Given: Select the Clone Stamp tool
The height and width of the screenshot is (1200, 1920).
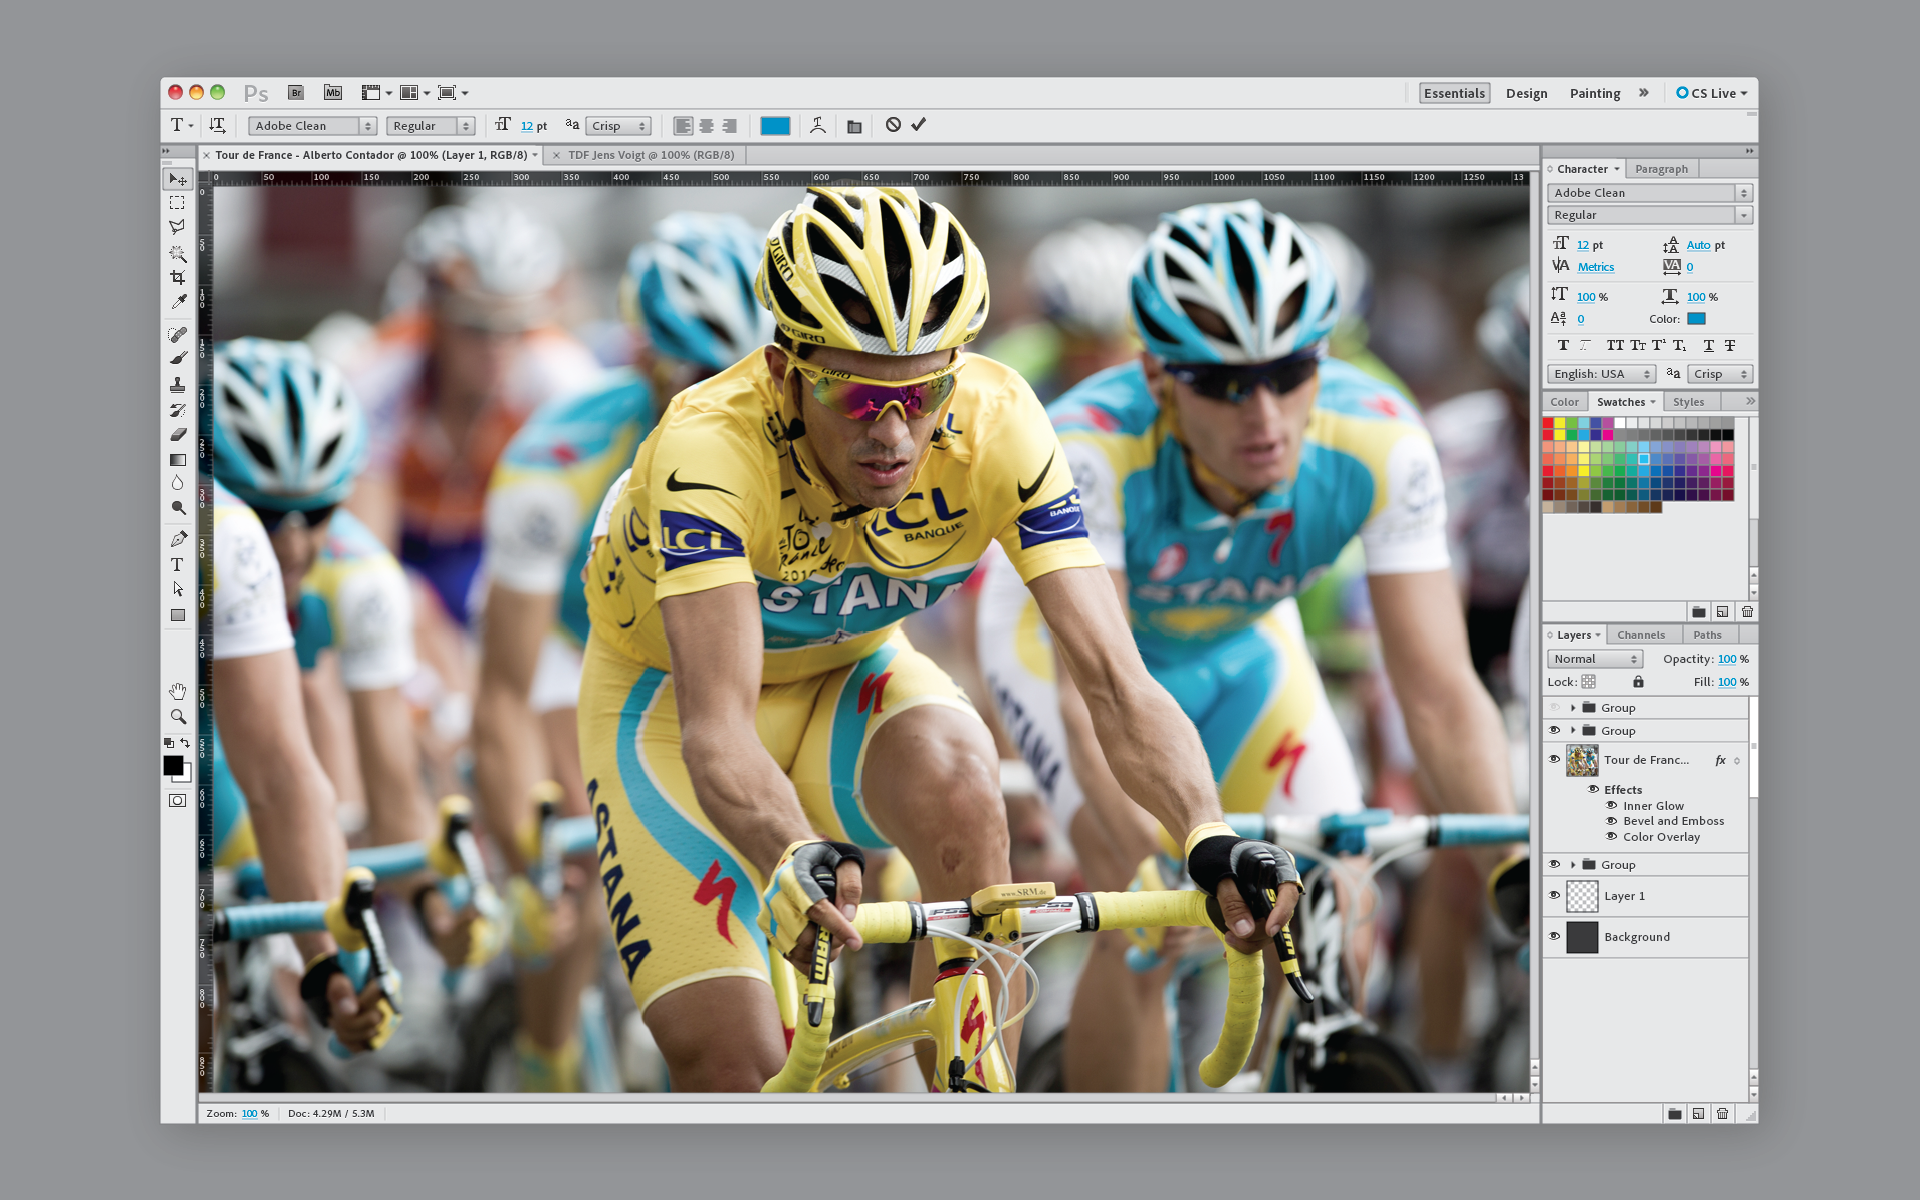Looking at the screenshot, I should pos(178,384).
